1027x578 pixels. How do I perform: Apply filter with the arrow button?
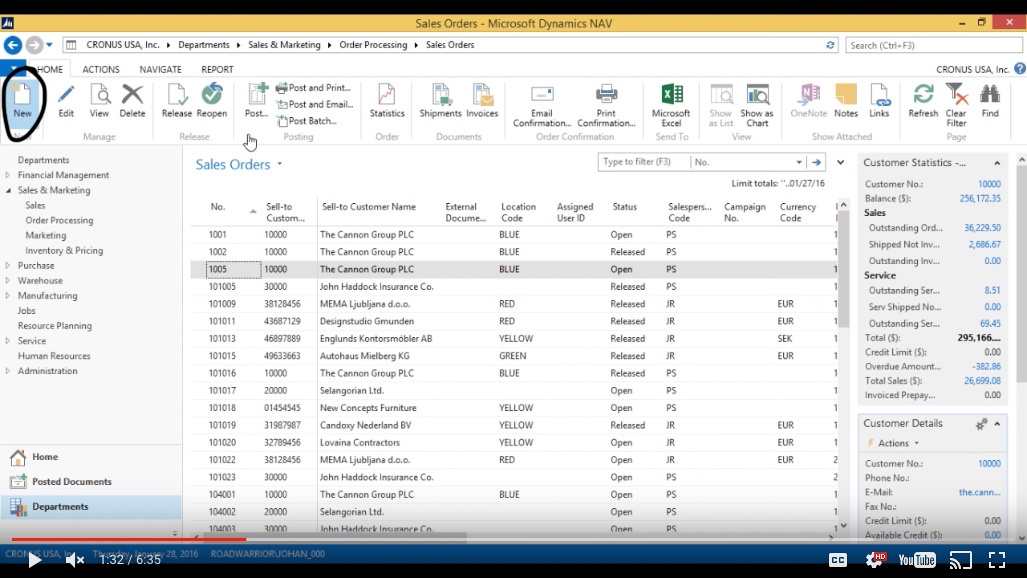[816, 162]
